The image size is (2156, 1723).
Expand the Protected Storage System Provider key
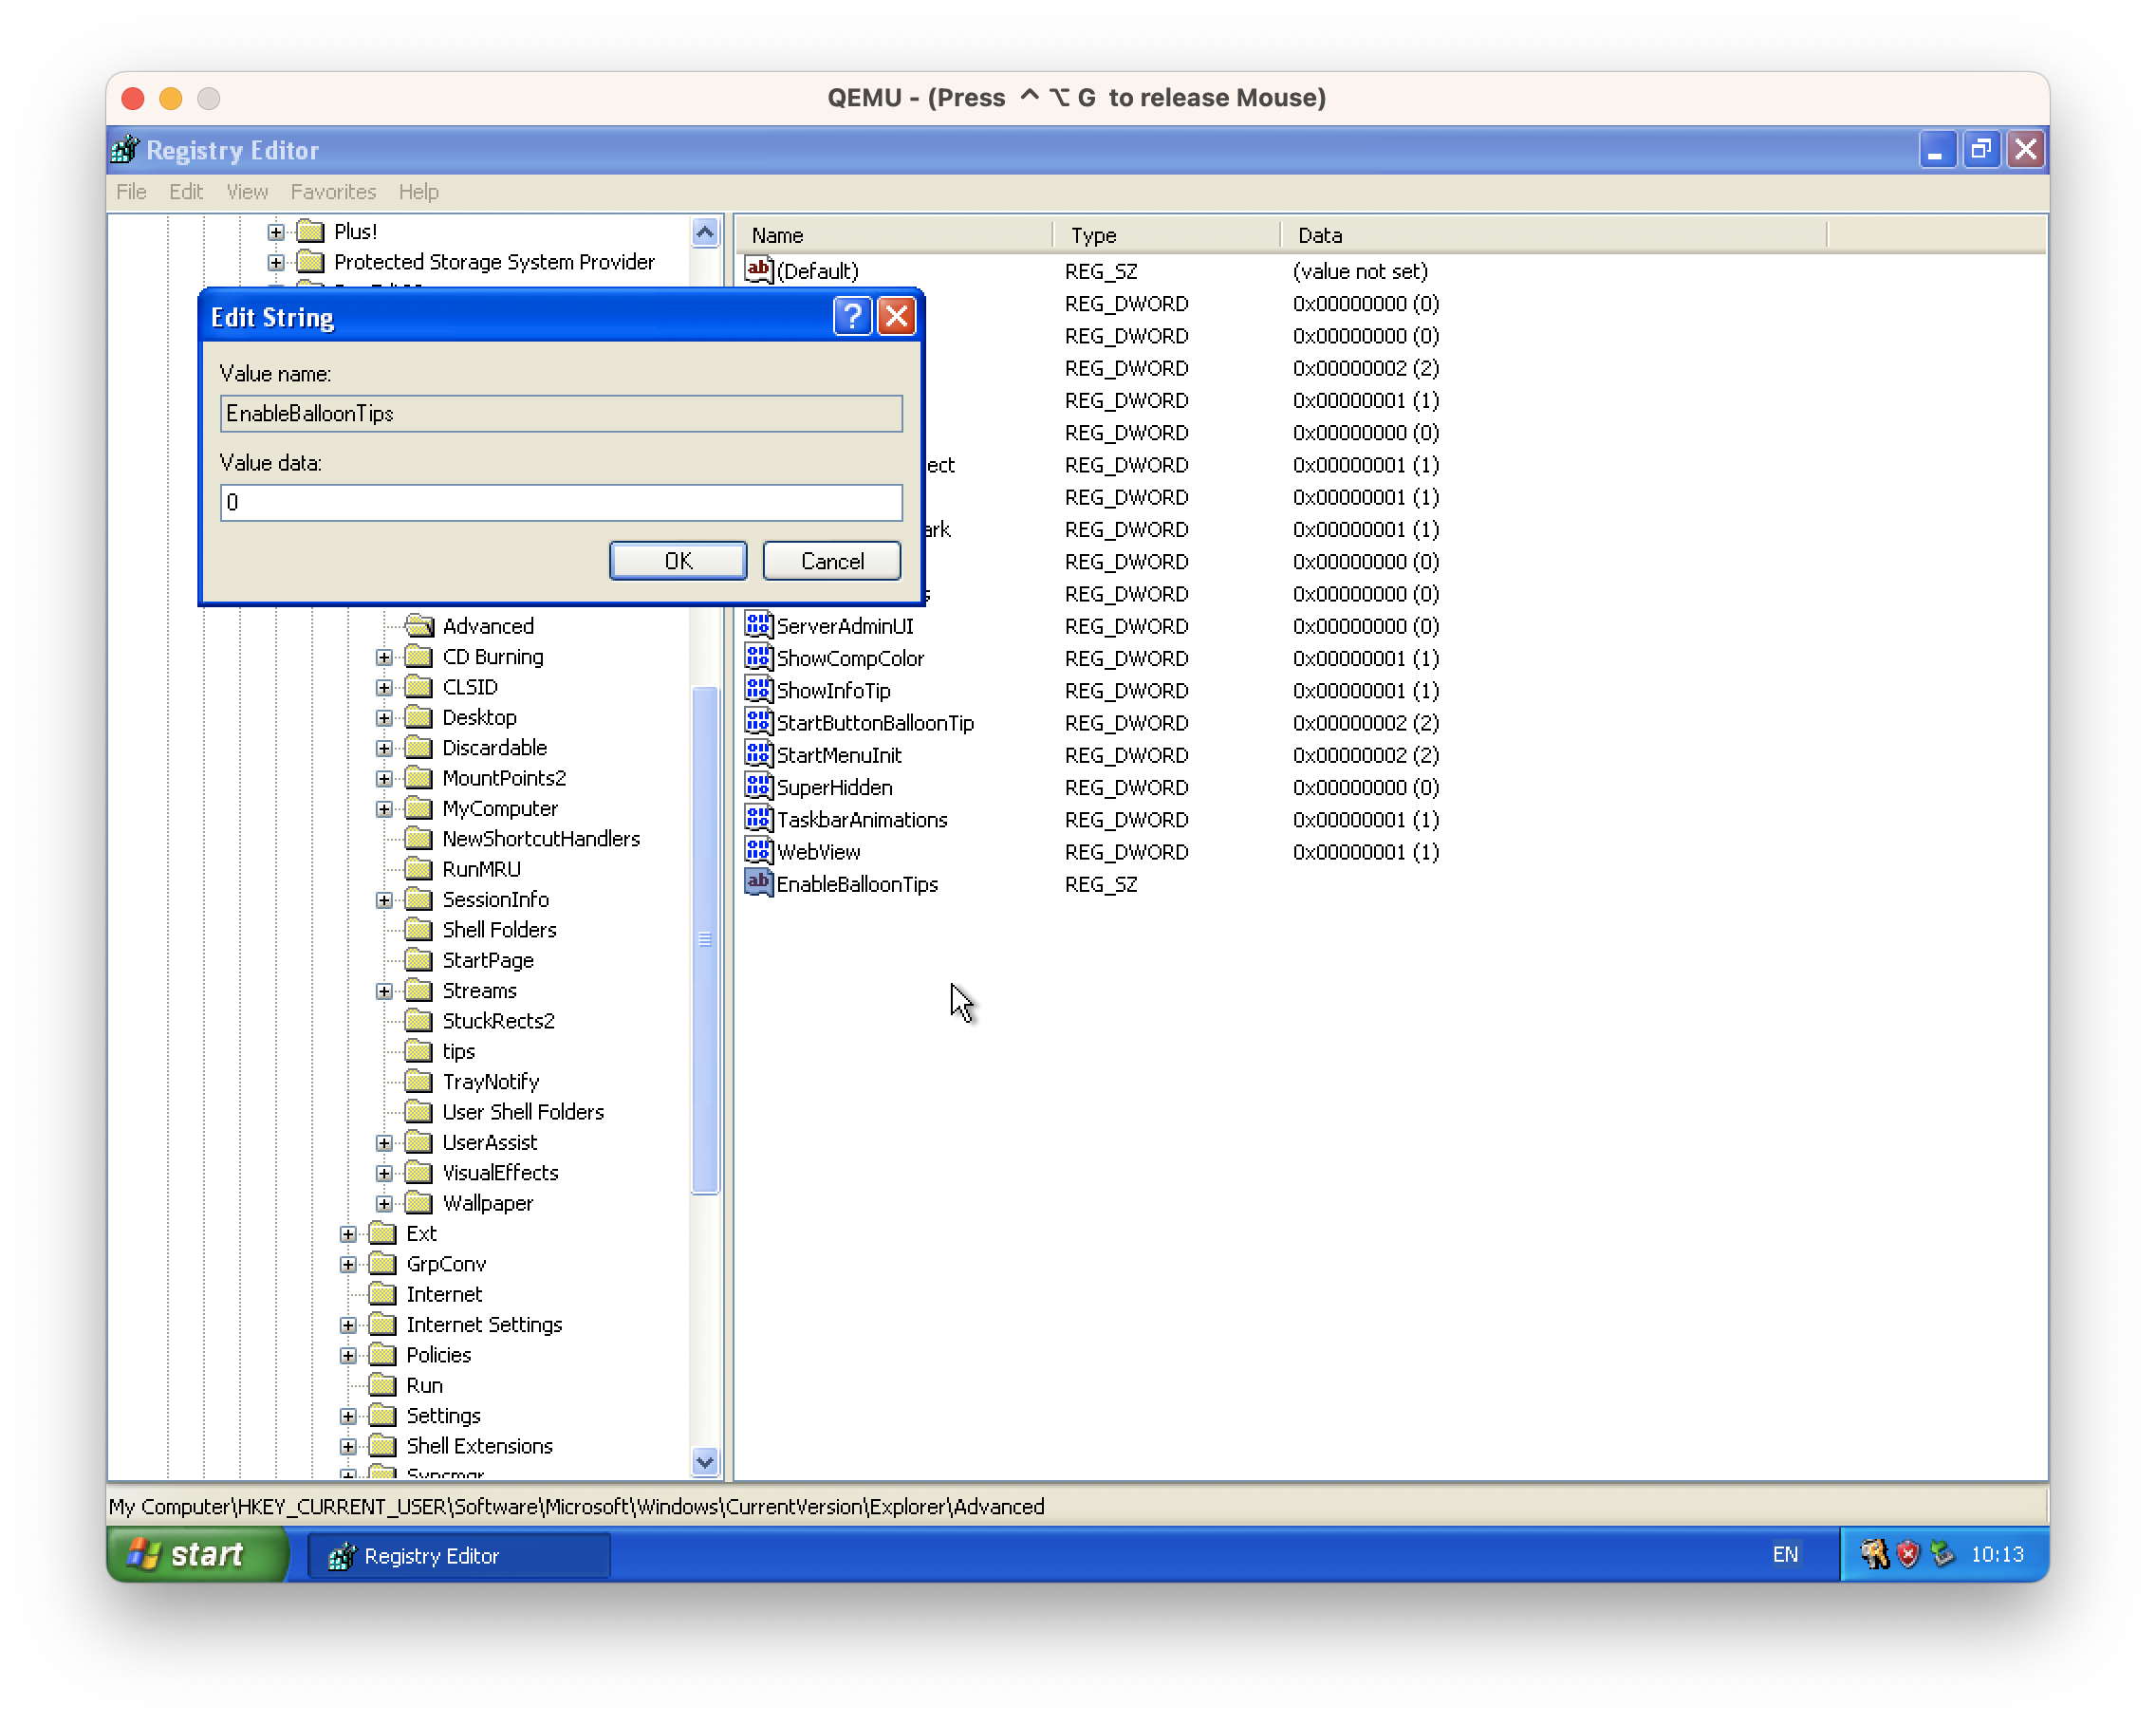tap(275, 262)
